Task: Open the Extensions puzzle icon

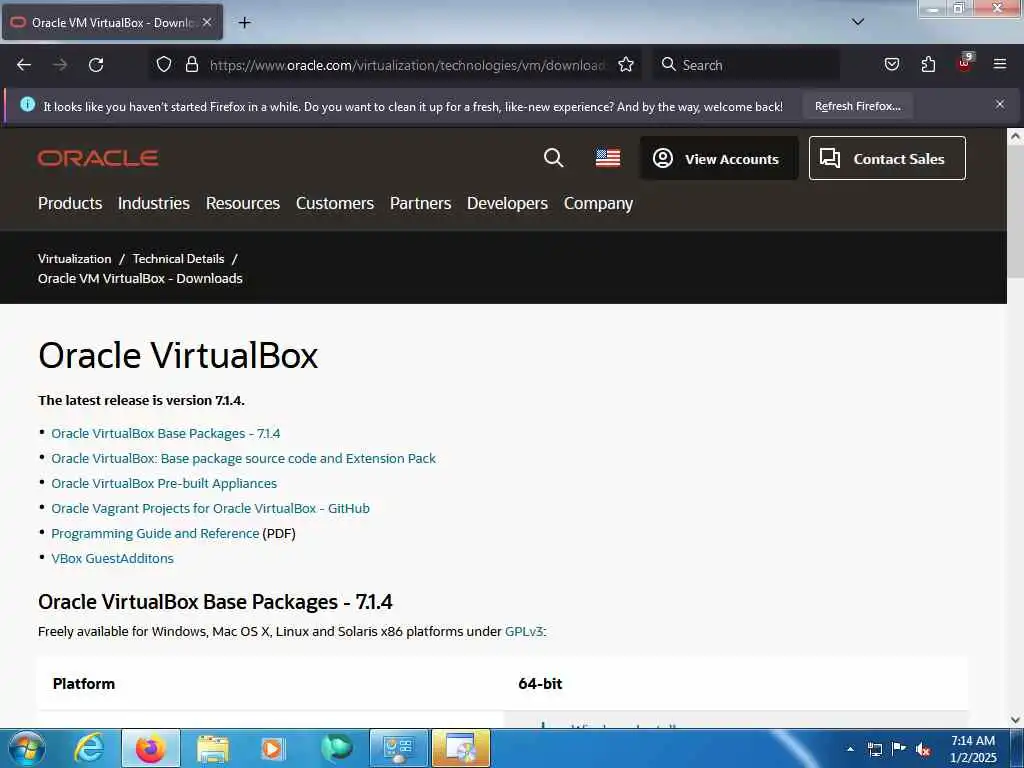Action: (x=928, y=64)
